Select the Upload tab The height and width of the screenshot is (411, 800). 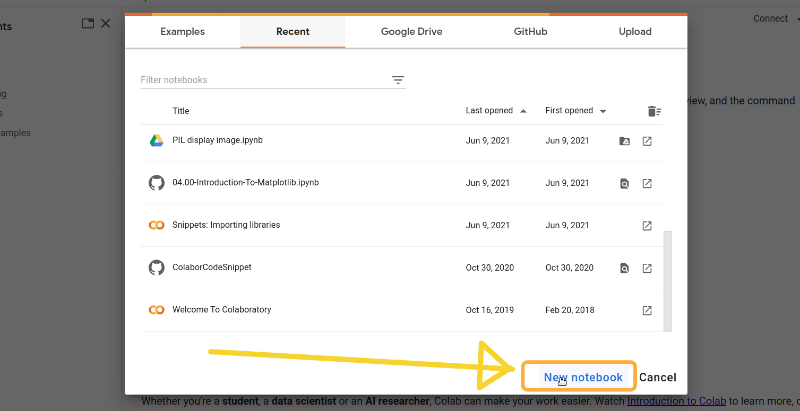pos(635,32)
